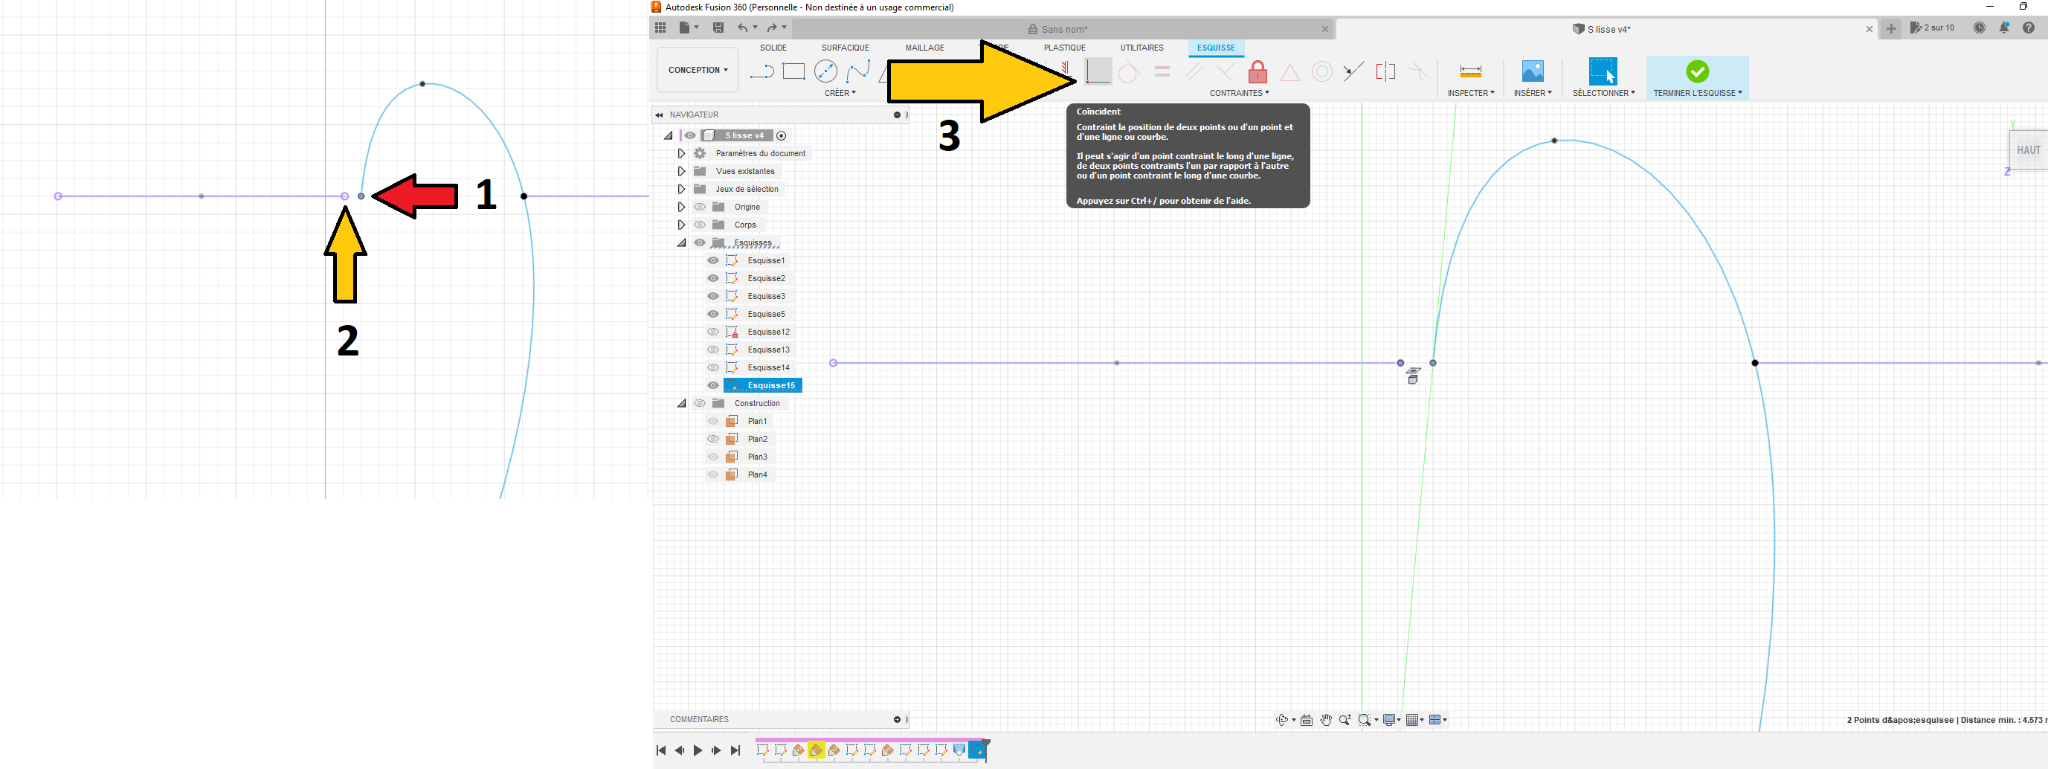This screenshot has width=2048, height=769.
Task: Apply the Coincident constraint tool
Action: point(1098,71)
